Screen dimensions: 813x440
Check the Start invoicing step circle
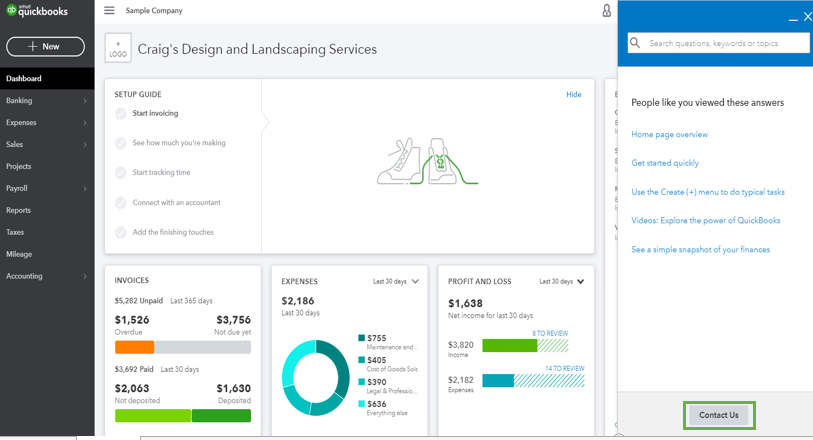(120, 113)
